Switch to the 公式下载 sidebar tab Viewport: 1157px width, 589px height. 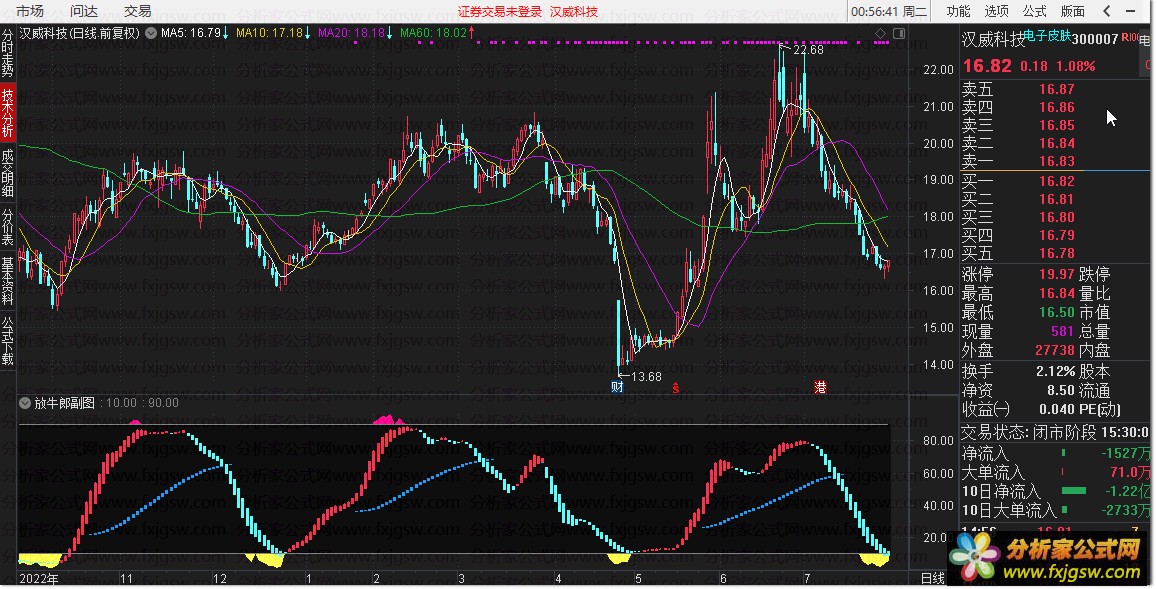tap(7, 341)
